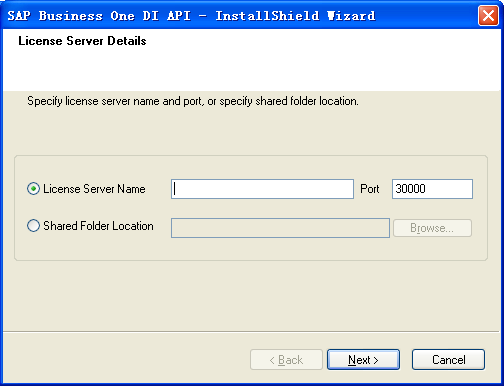Click the "Shared Folder Location" label text
This screenshot has width=504, height=386.
coord(98,226)
